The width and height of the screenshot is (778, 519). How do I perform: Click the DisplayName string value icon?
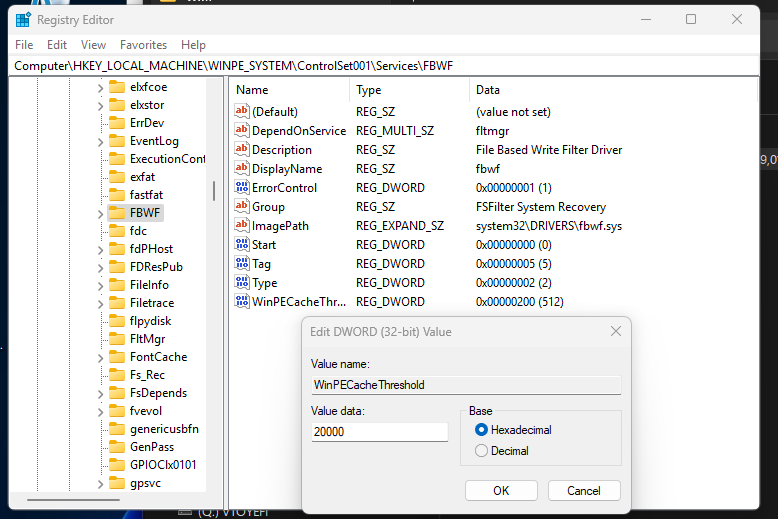242,168
